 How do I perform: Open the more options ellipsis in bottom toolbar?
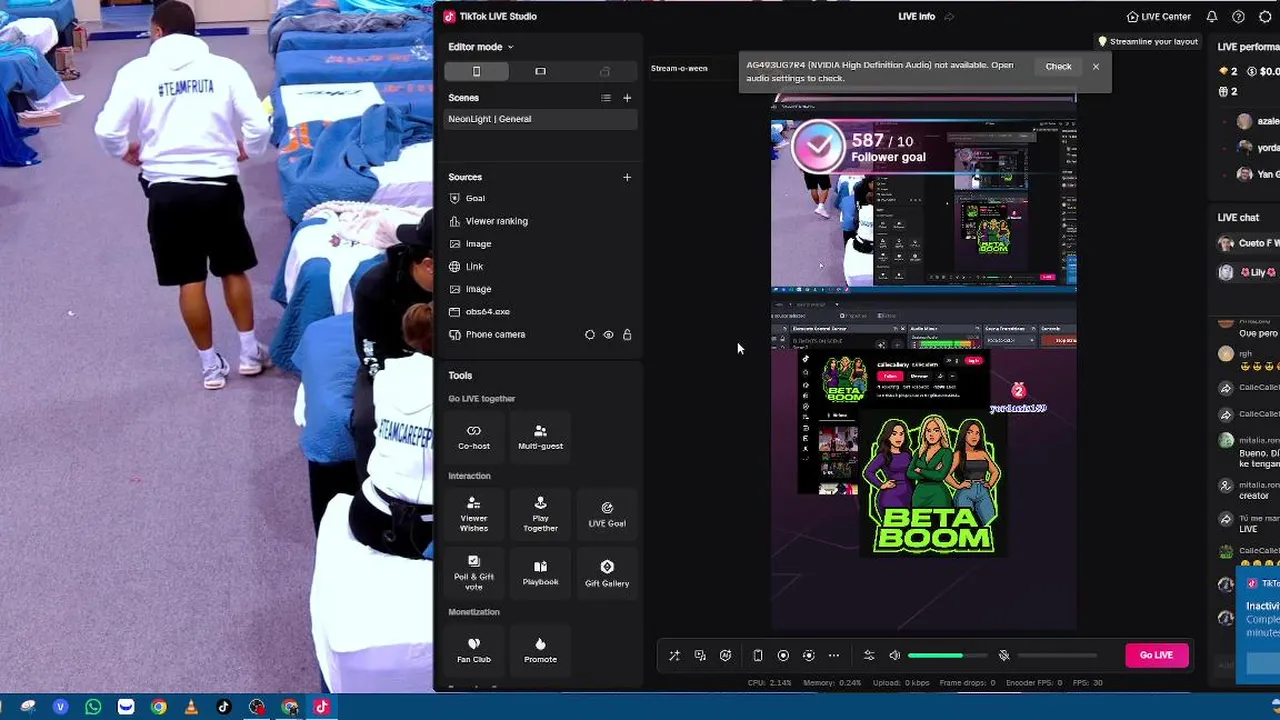(834, 656)
